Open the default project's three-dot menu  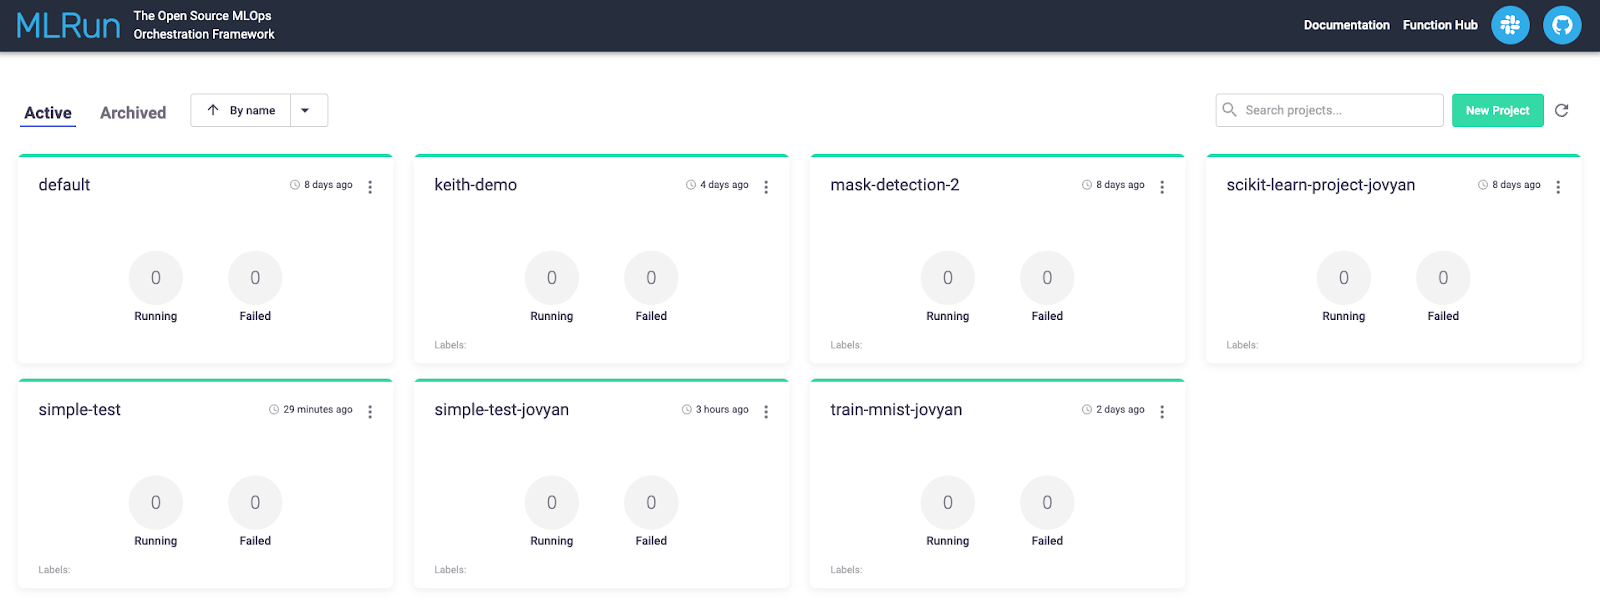point(370,187)
